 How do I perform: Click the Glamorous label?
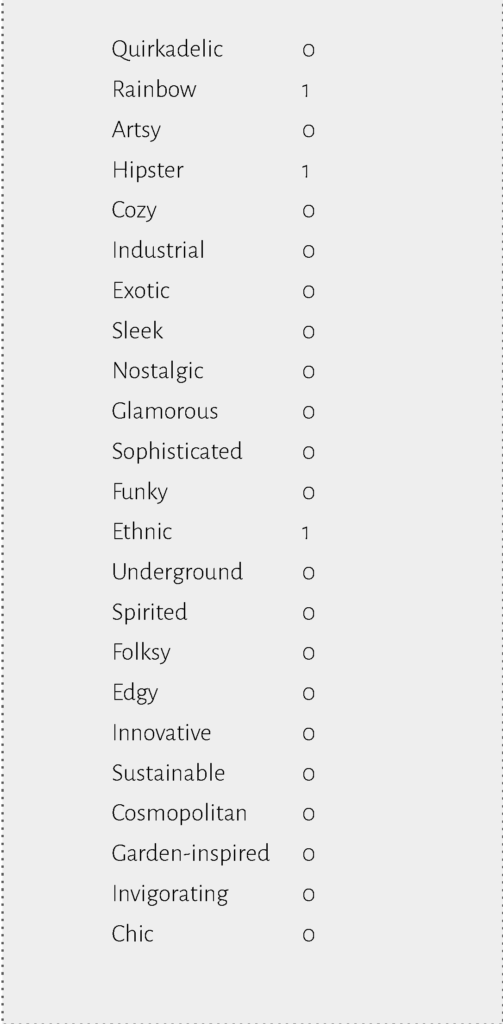tap(165, 411)
